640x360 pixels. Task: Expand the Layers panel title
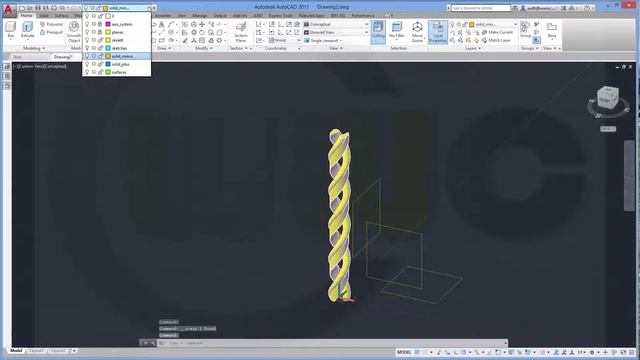[473, 49]
